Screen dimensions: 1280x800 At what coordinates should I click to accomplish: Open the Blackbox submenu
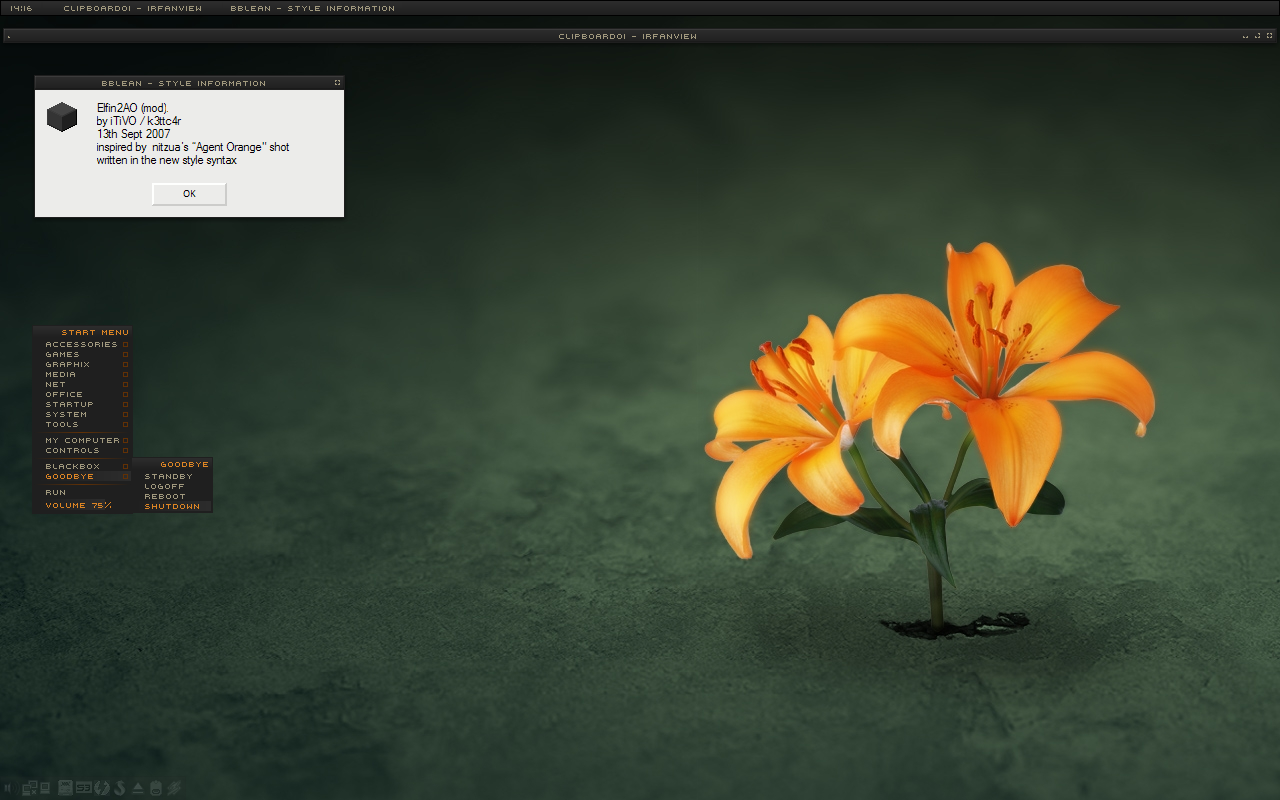[73, 467]
